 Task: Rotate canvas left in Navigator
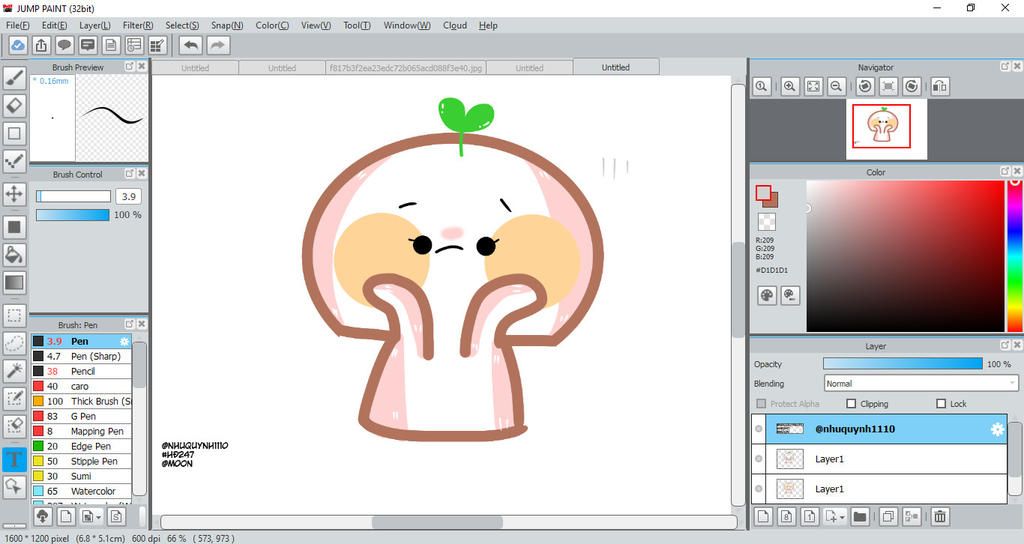[865, 86]
